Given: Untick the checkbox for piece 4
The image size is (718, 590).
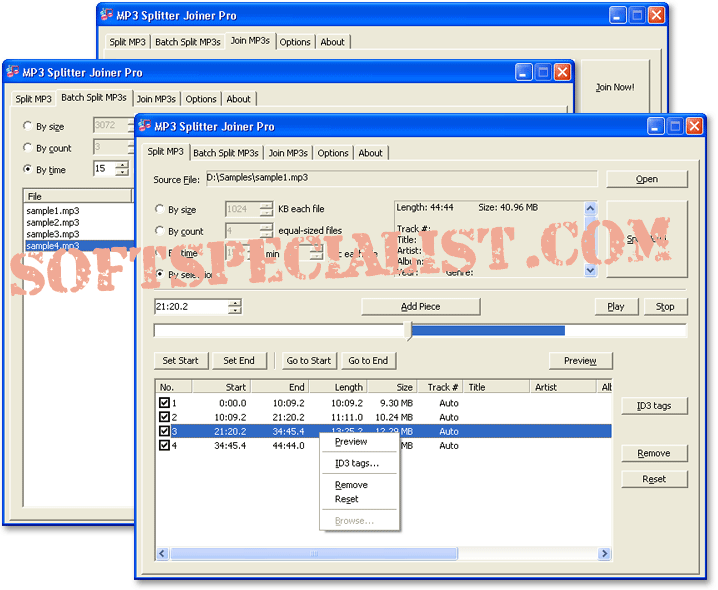Looking at the screenshot, I should [164, 445].
